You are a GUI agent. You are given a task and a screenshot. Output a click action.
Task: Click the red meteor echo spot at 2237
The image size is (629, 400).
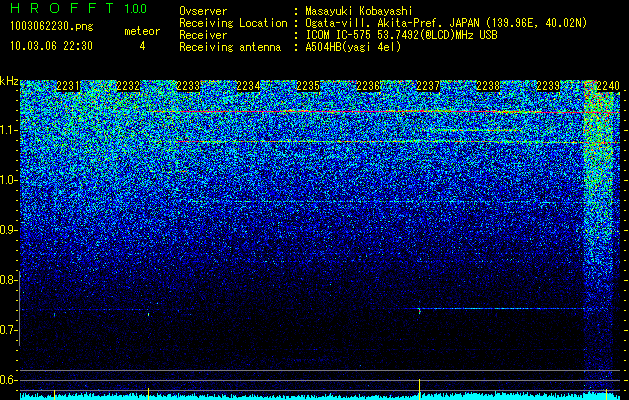[x=420, y=311]
